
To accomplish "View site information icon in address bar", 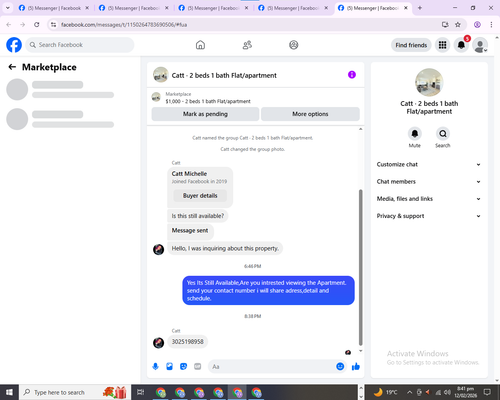I will 53,24.
